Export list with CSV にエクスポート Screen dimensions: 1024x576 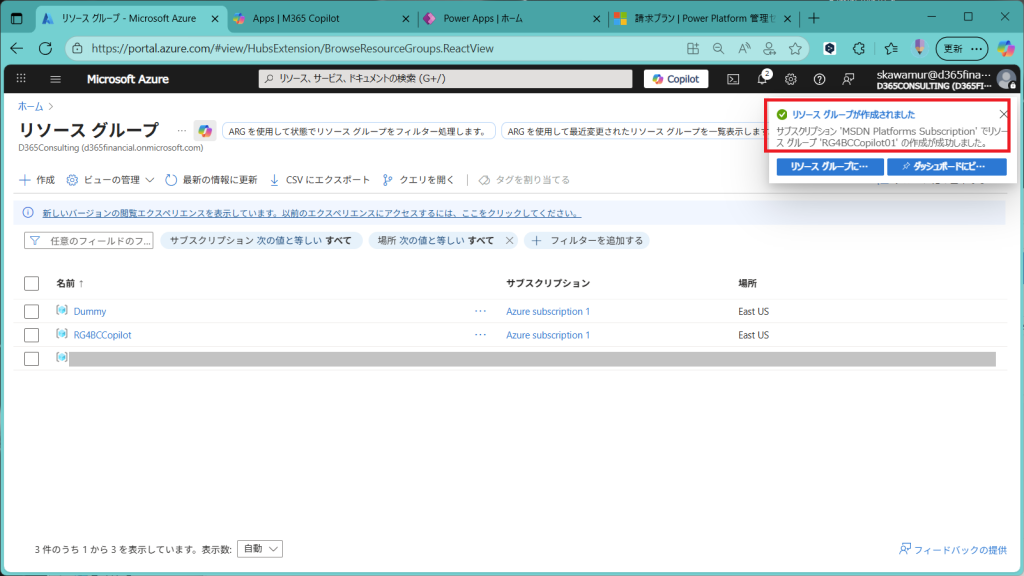pos(320,180)
